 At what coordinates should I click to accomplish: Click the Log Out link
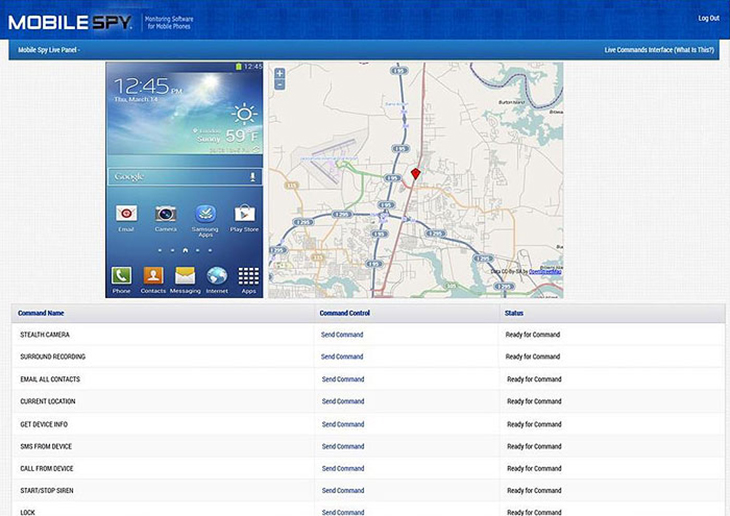coord(709,18)
